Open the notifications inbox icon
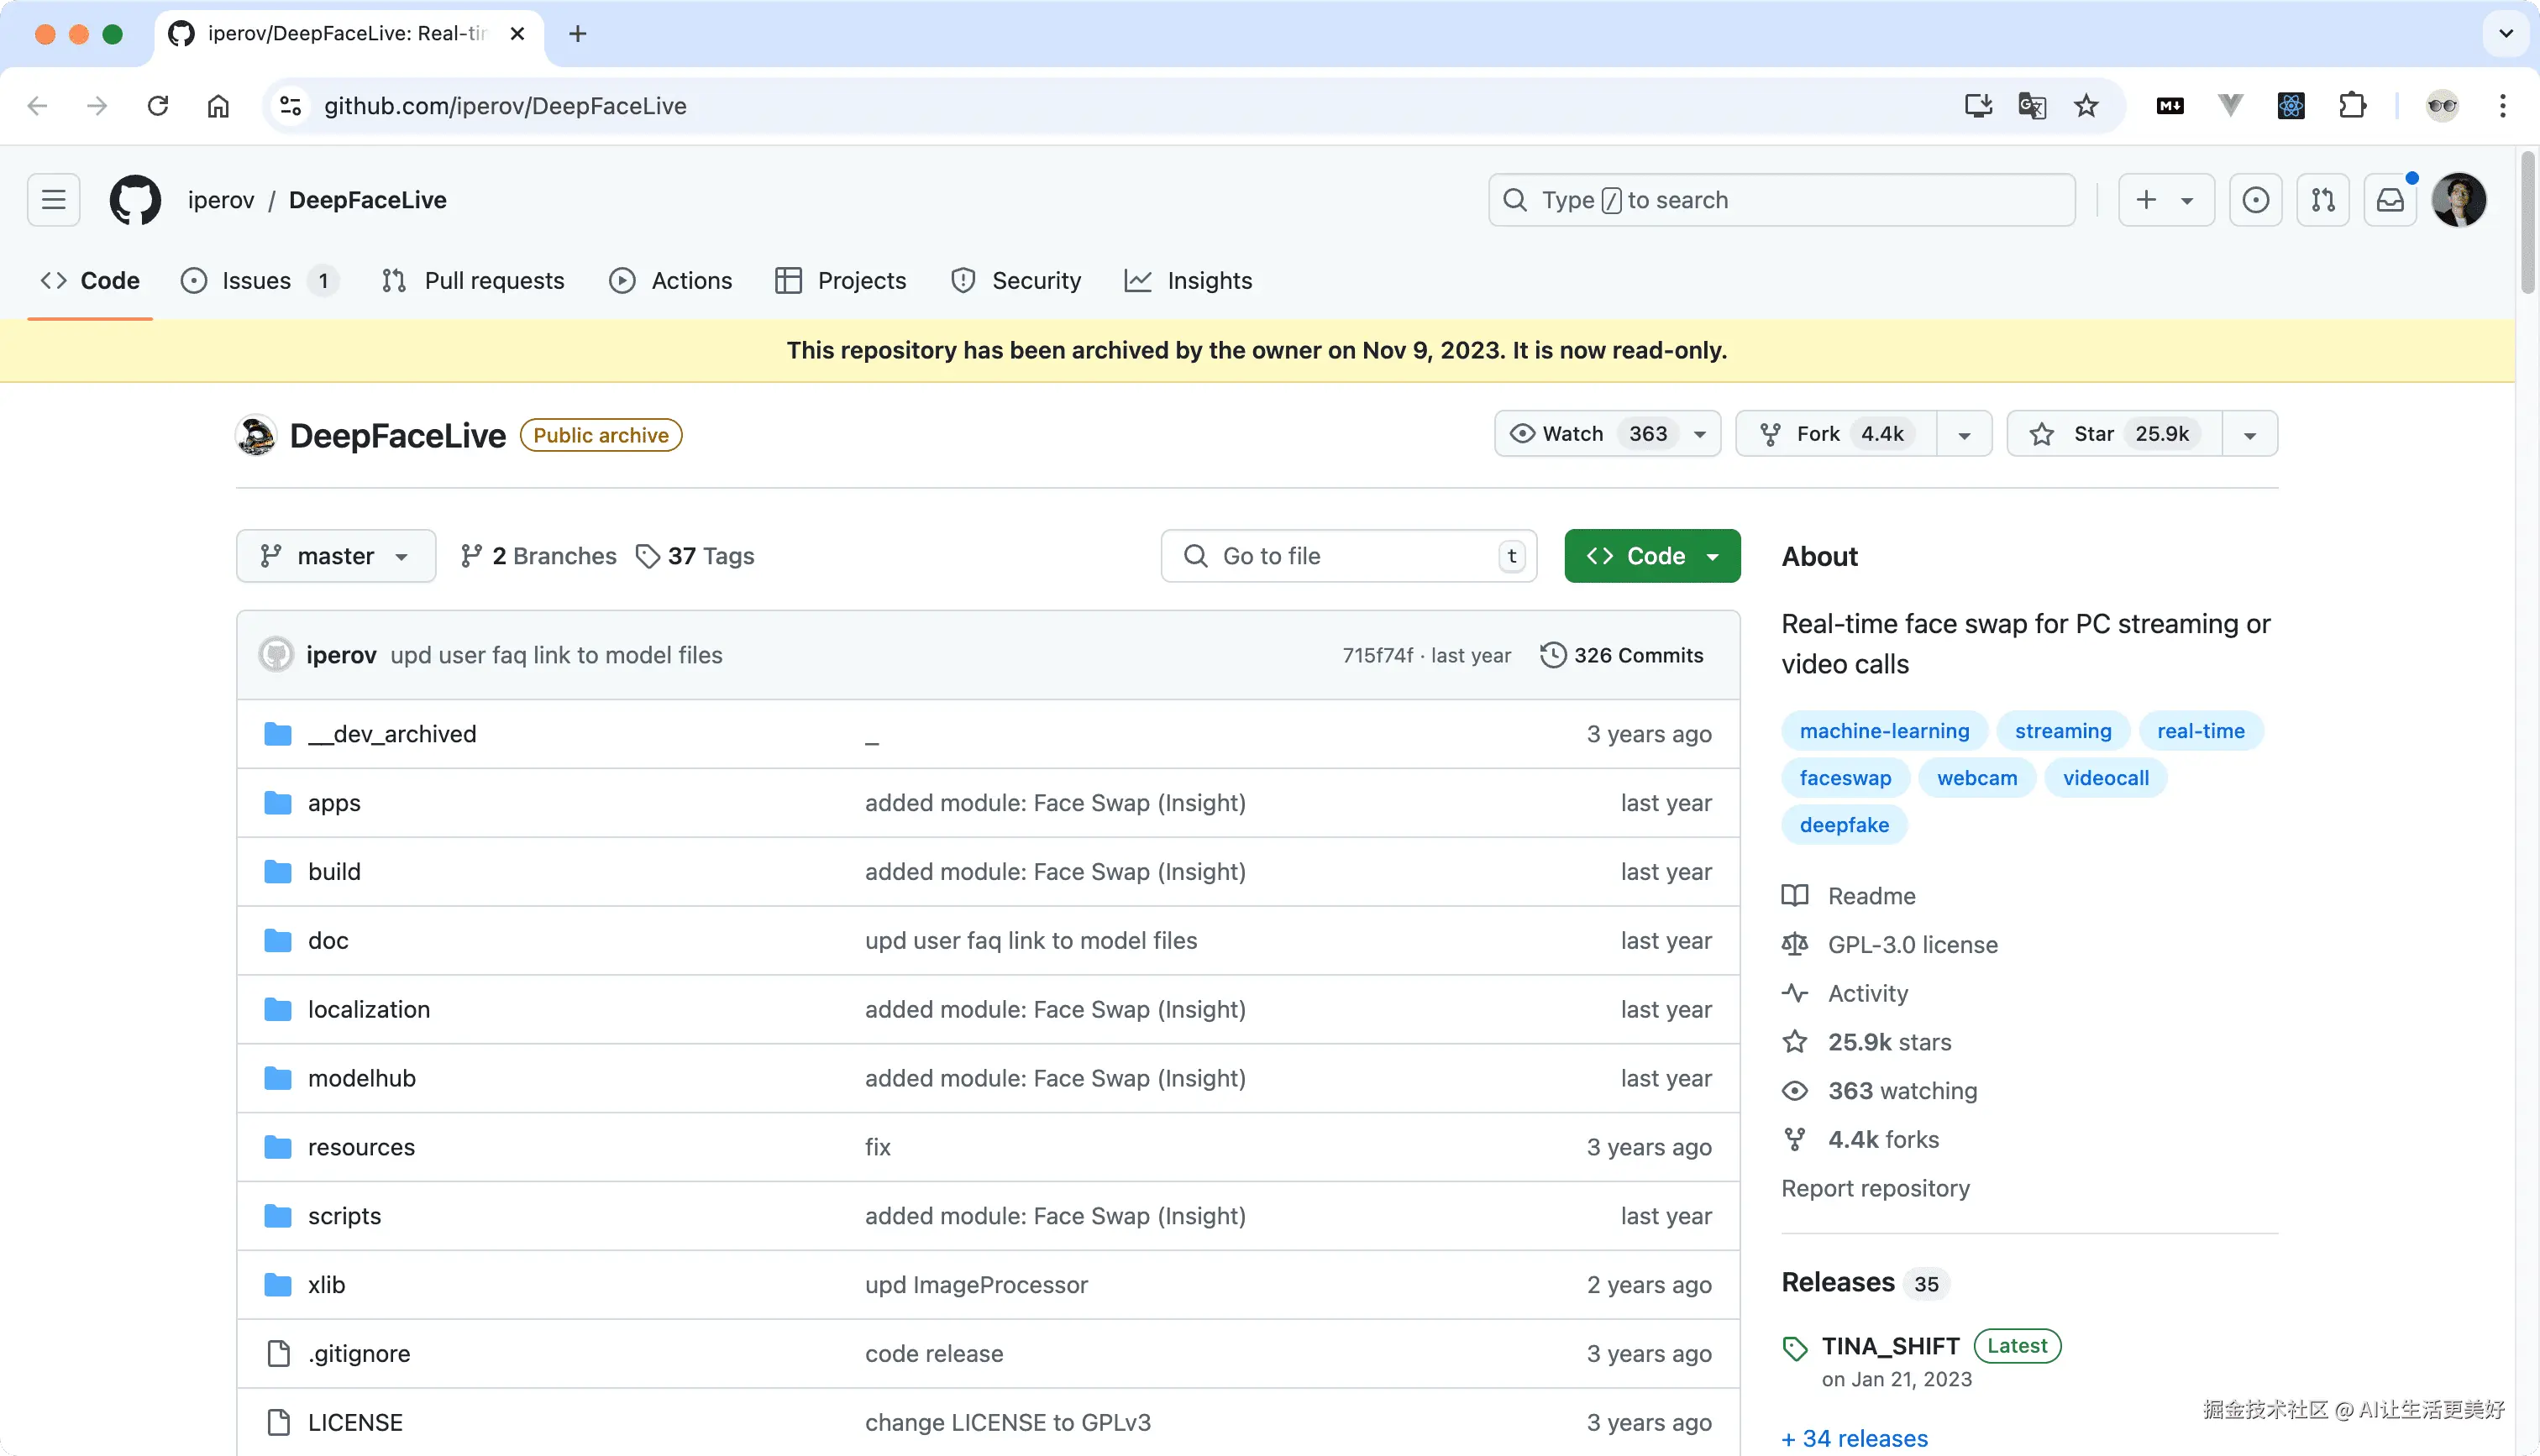Viewport: 2540px width, 1456px height. point(2390,199)
